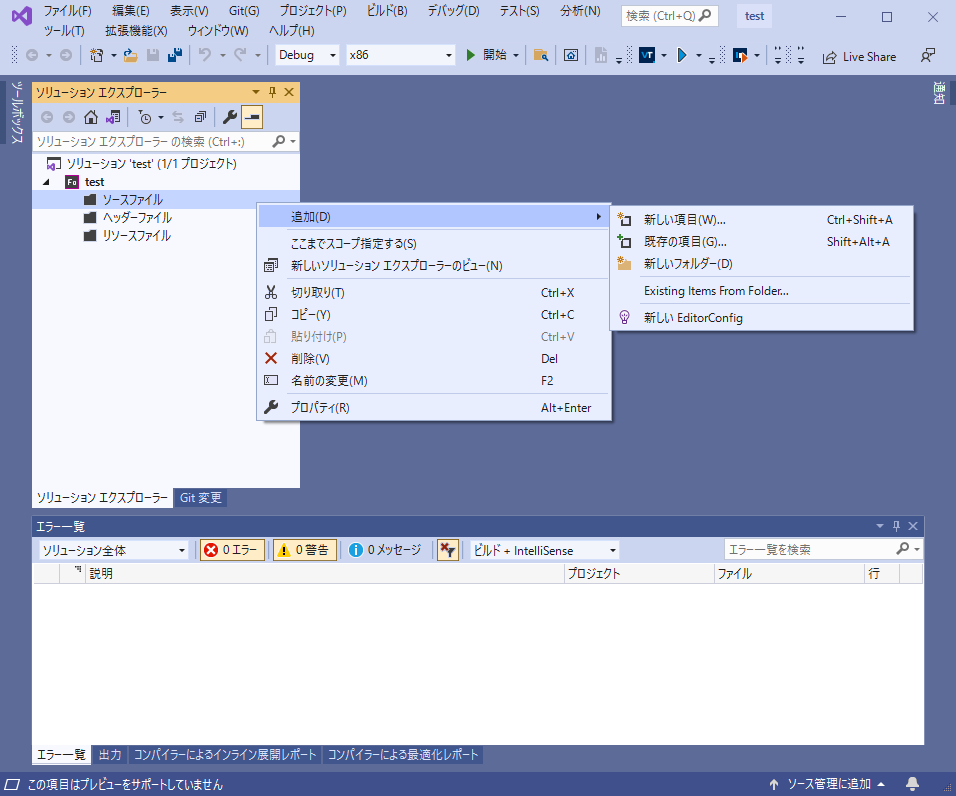The height and width of the screenshot is (796, 956).
Task: Click the Find in Files toolbar icon
Action: click(541, 55)
